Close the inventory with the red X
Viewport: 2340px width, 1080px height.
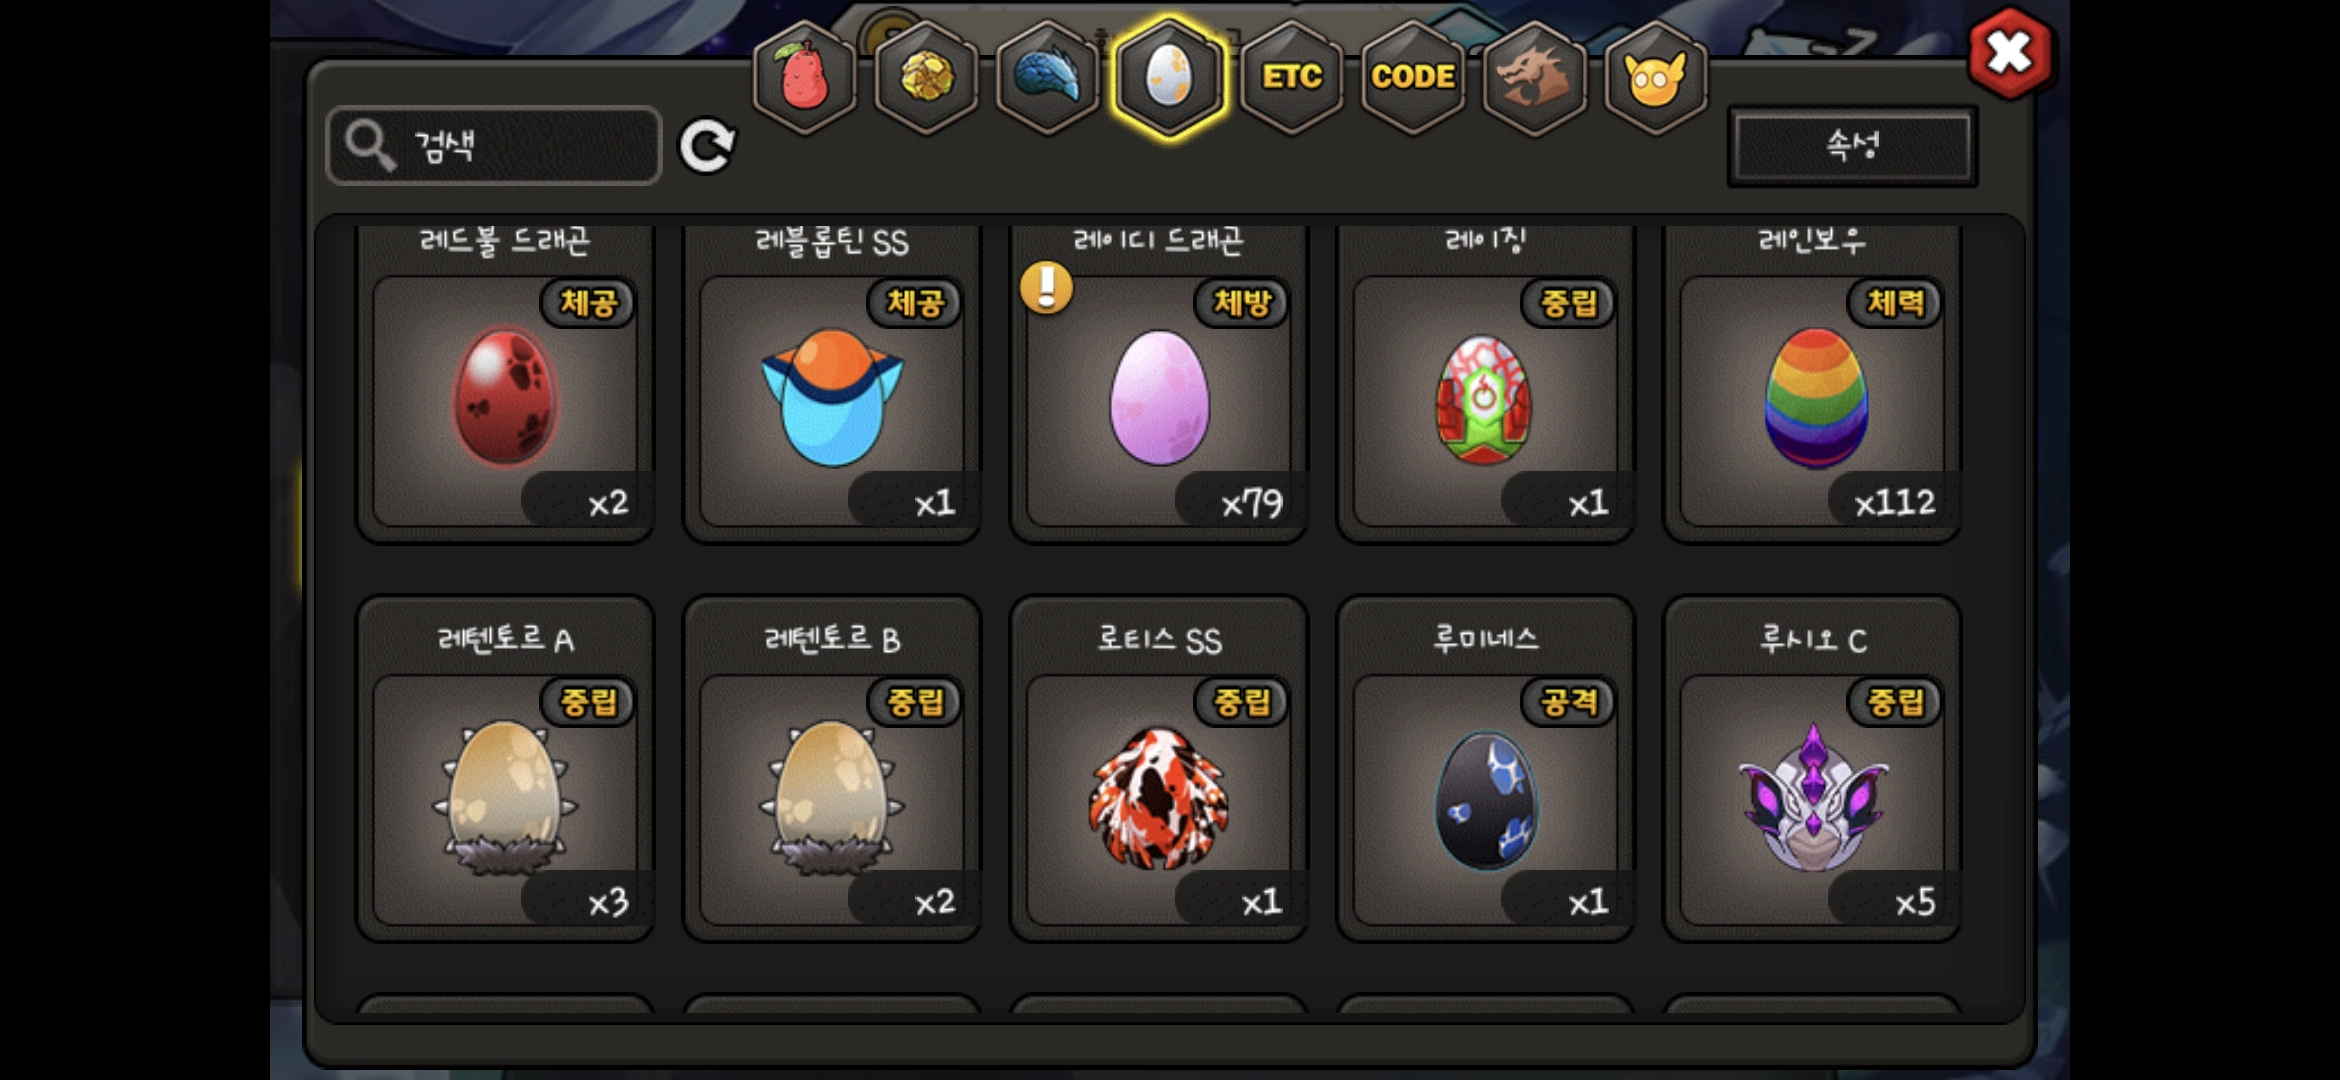click(x=2009, y=53)
